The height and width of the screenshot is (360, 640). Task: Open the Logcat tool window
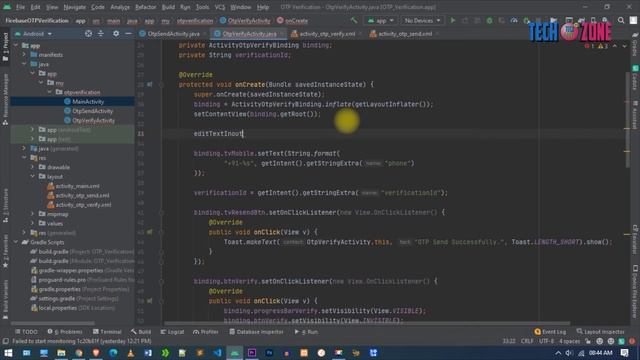[172, 332]
